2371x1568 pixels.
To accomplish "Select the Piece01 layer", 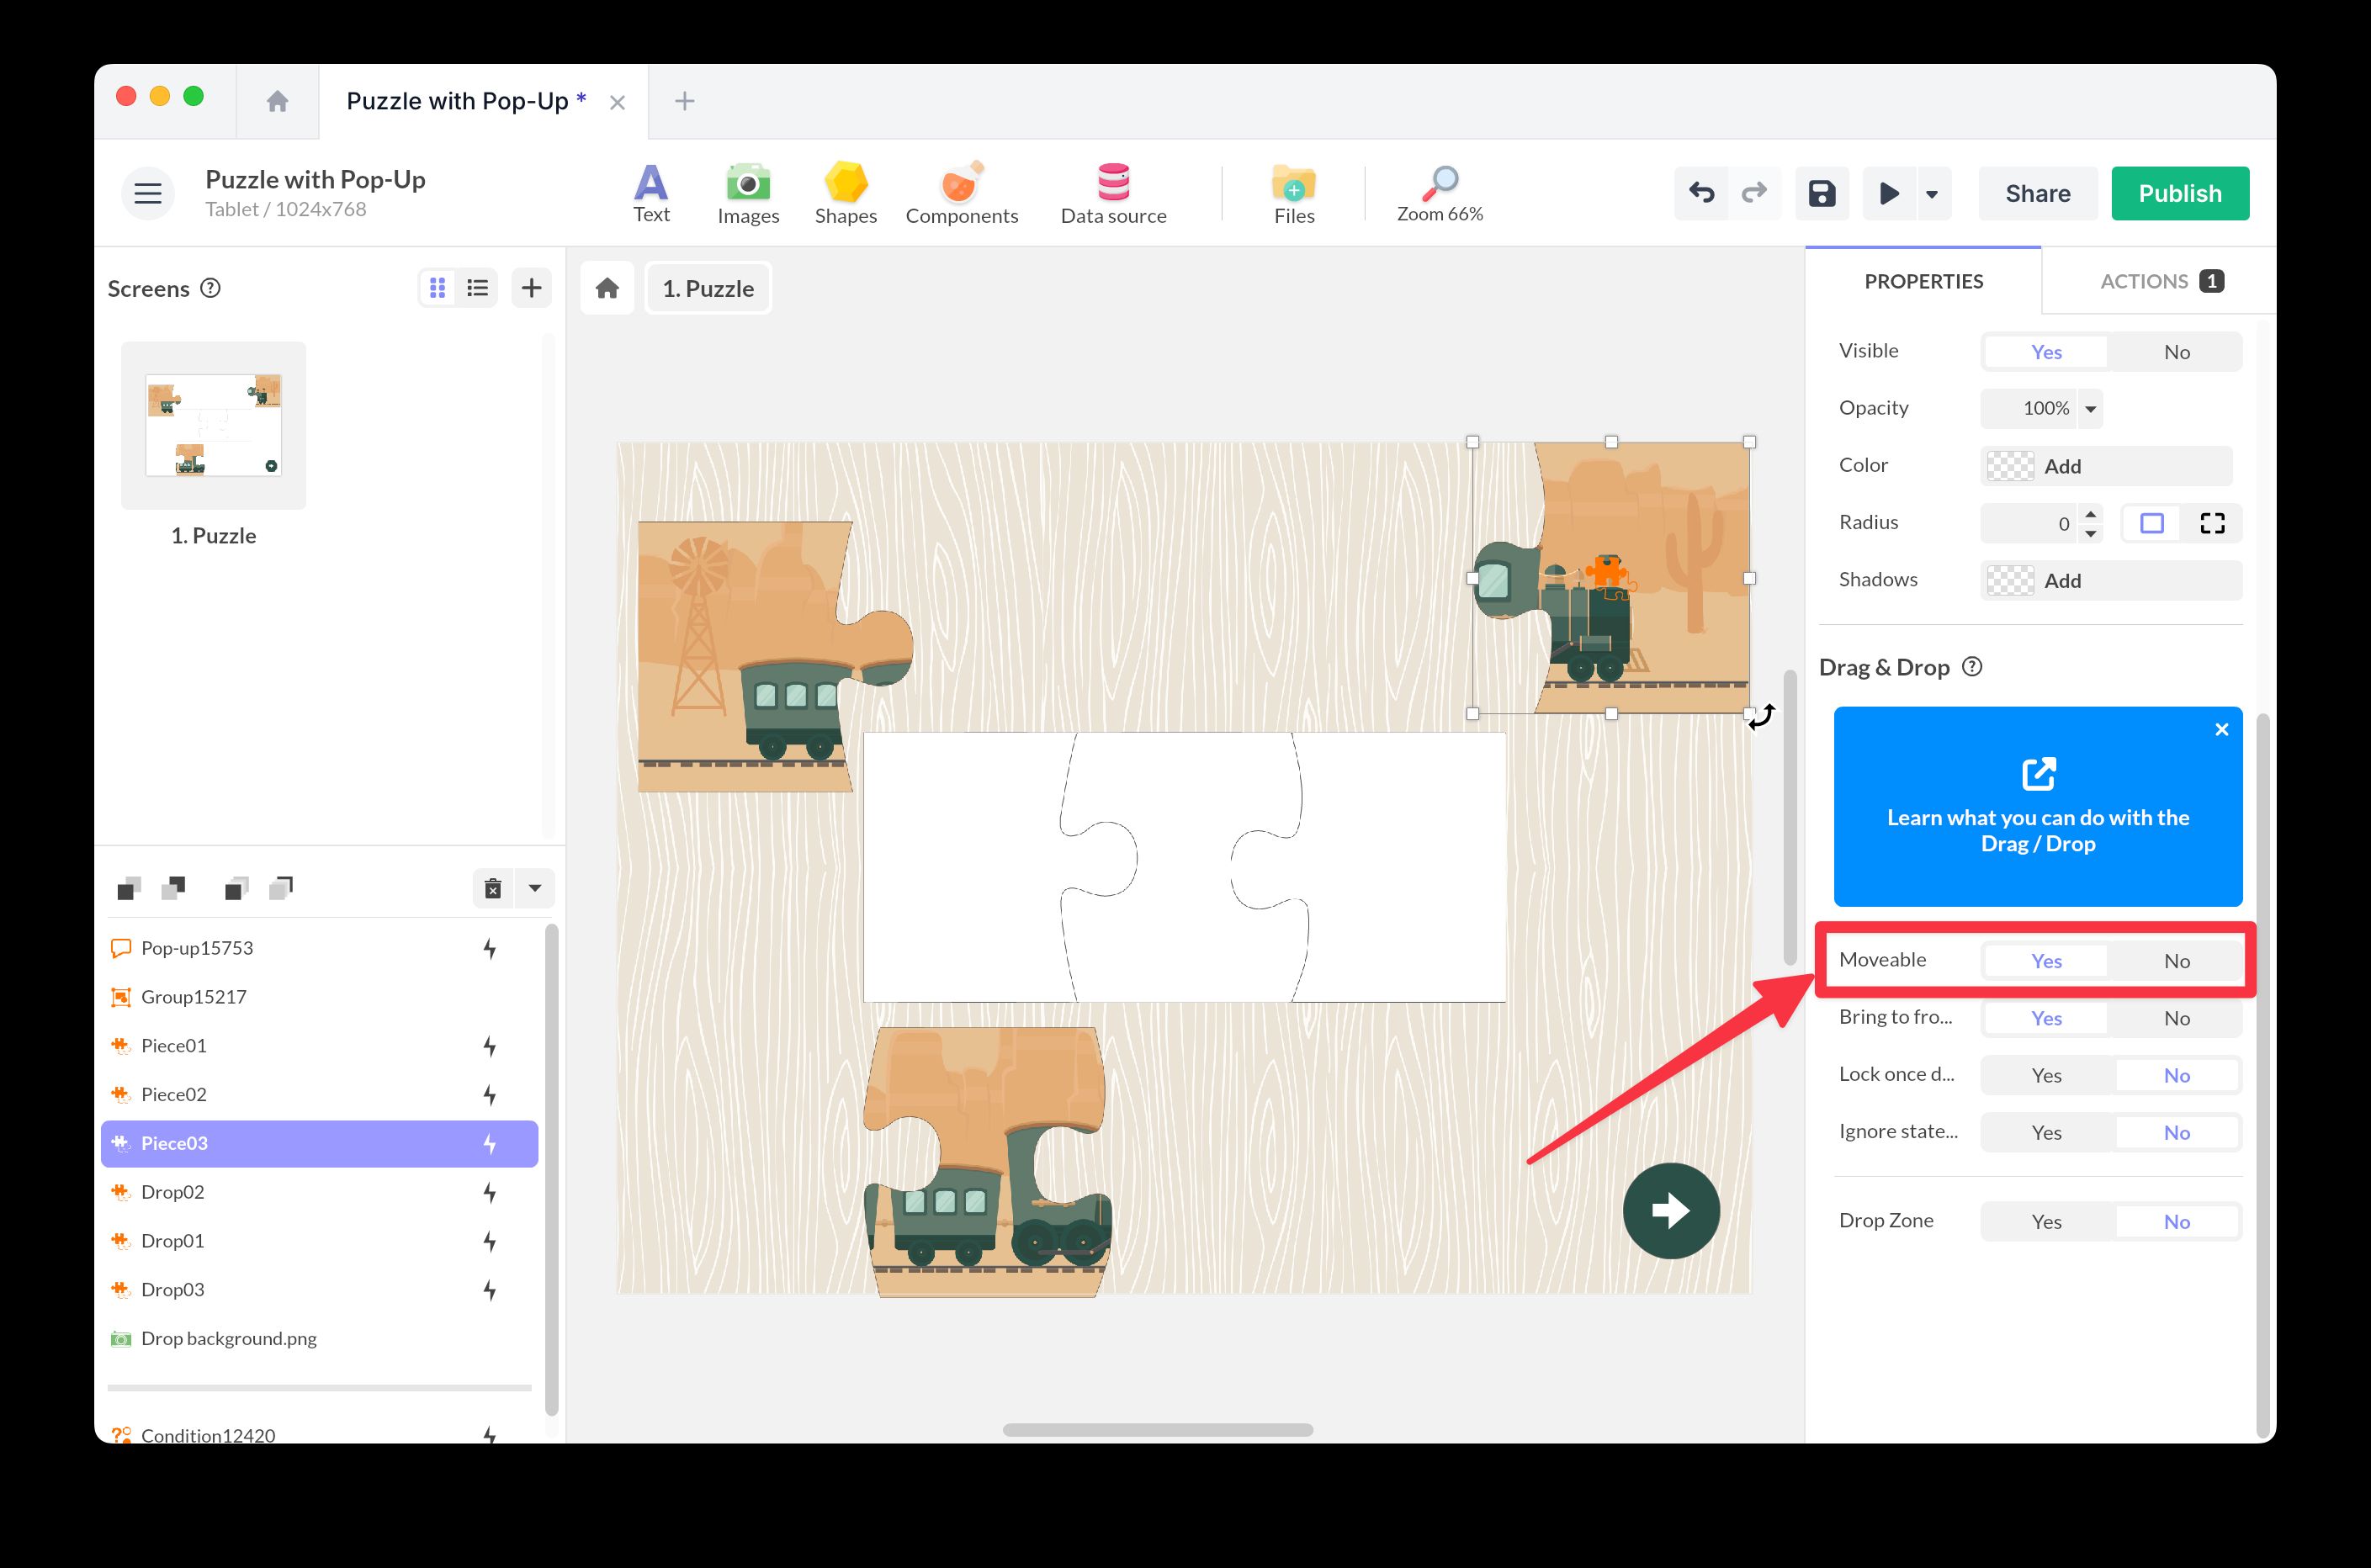I will [x=174, y=1045].
